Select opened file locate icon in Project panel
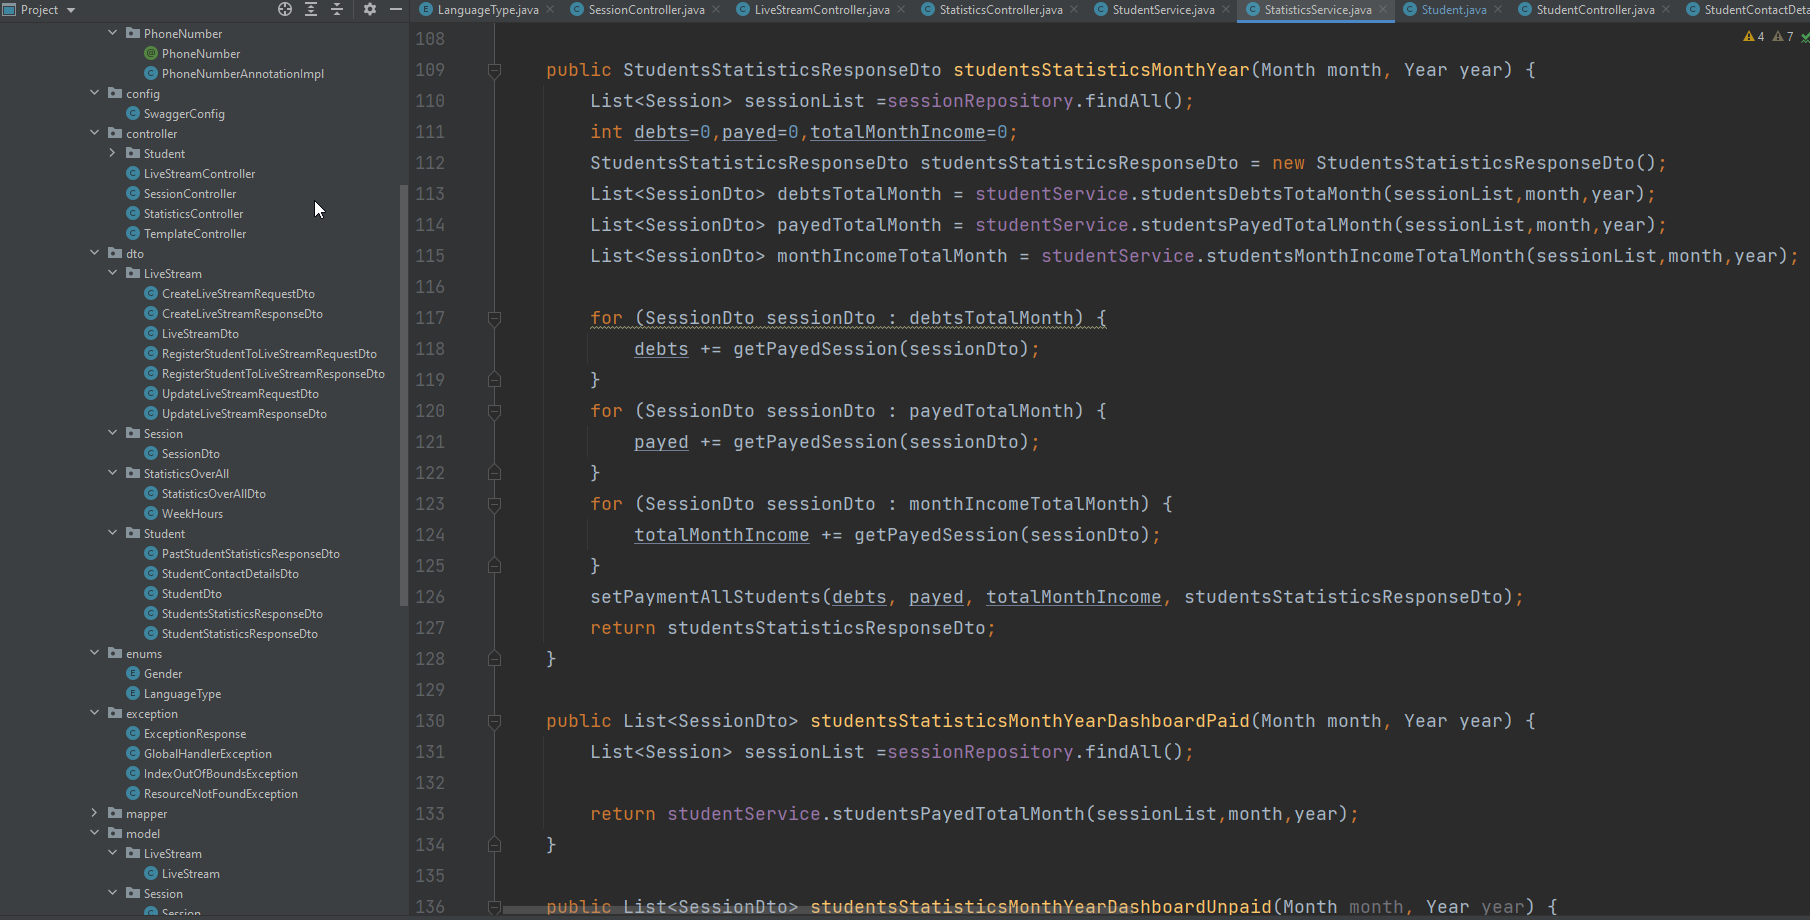Viewport: 1810px width, 920px height. point(285,9)
